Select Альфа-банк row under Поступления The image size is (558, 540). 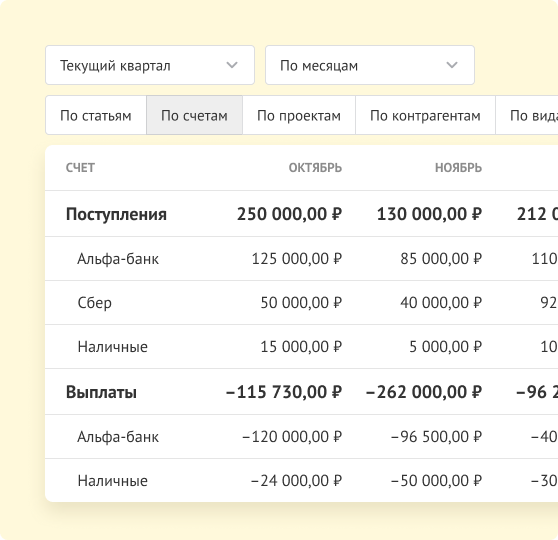[x=118, y=259]
